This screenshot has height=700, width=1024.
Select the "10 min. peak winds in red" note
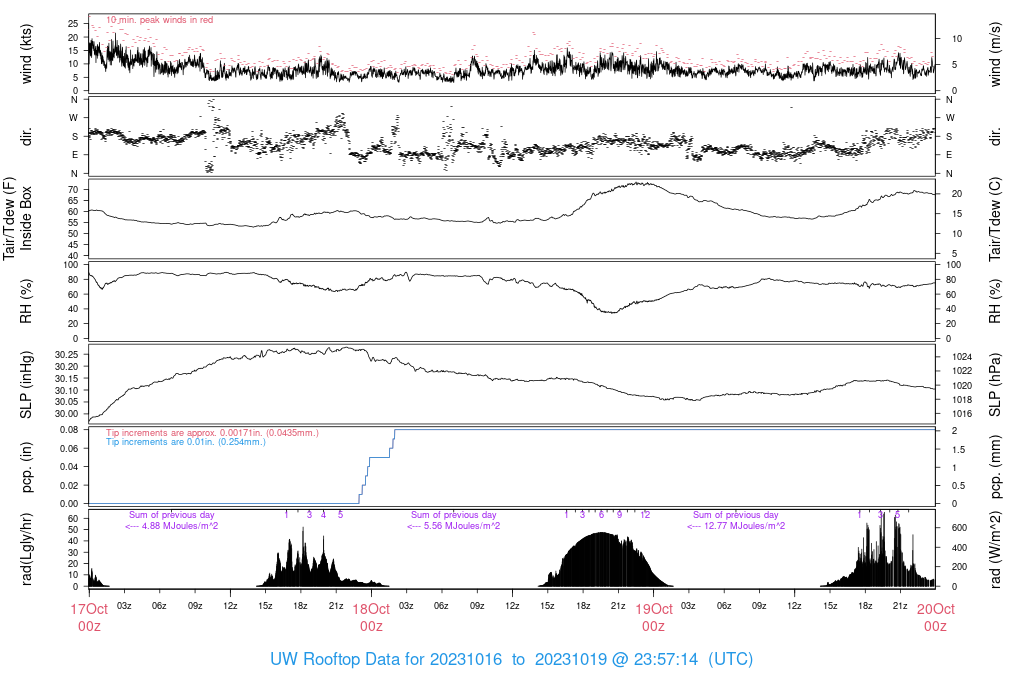click(x=159, y=20)
